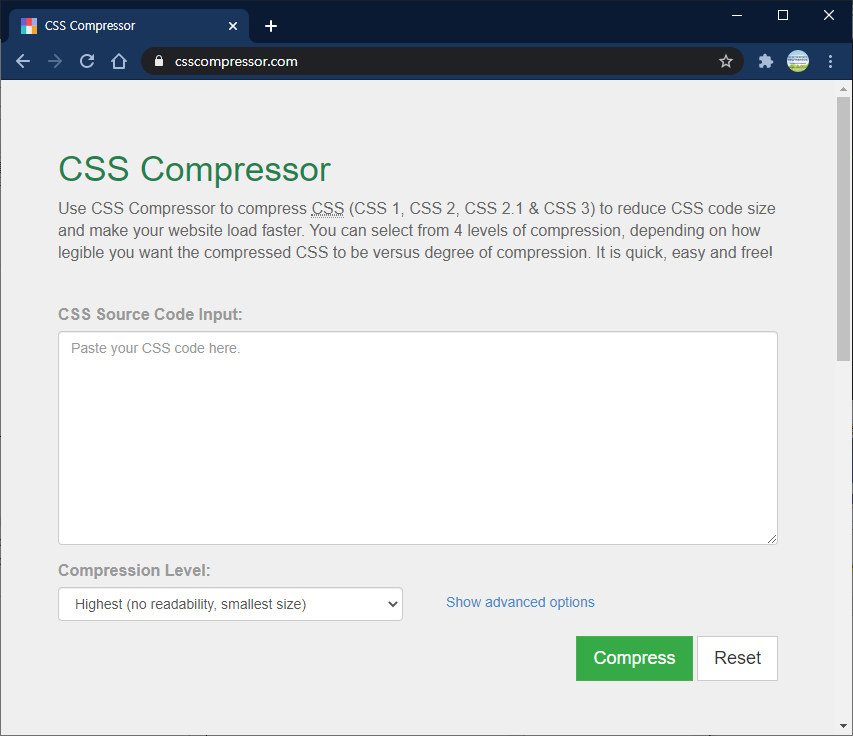The height and width of the screenshot is (736, 853).
Task: Maximize the Chrome window
Action: 783,15
